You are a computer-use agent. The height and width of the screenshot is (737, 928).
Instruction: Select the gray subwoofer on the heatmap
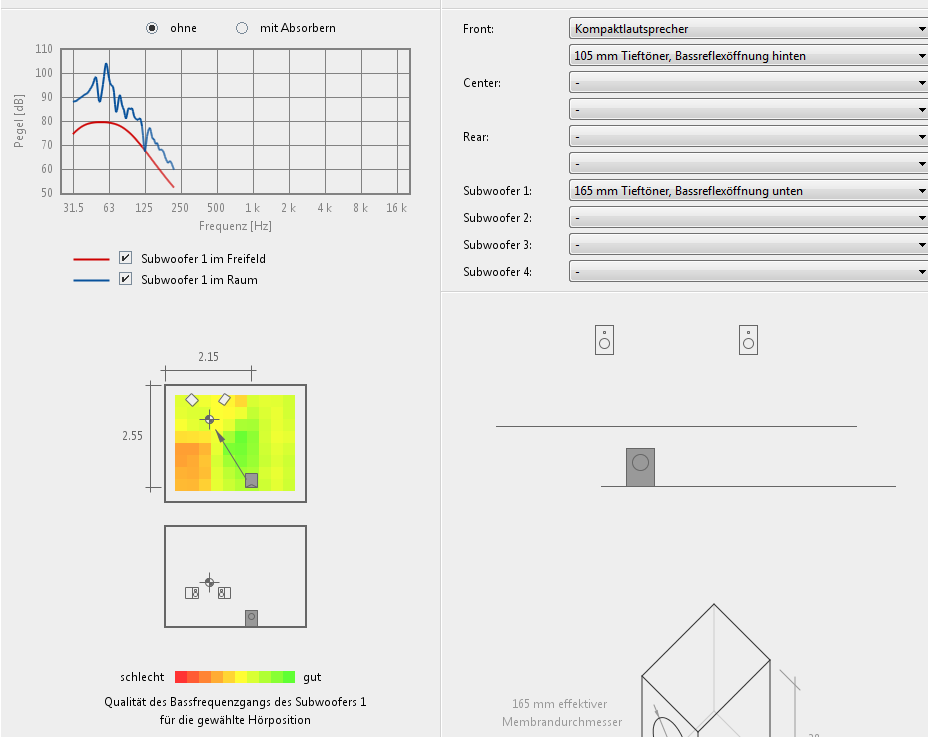251,480
